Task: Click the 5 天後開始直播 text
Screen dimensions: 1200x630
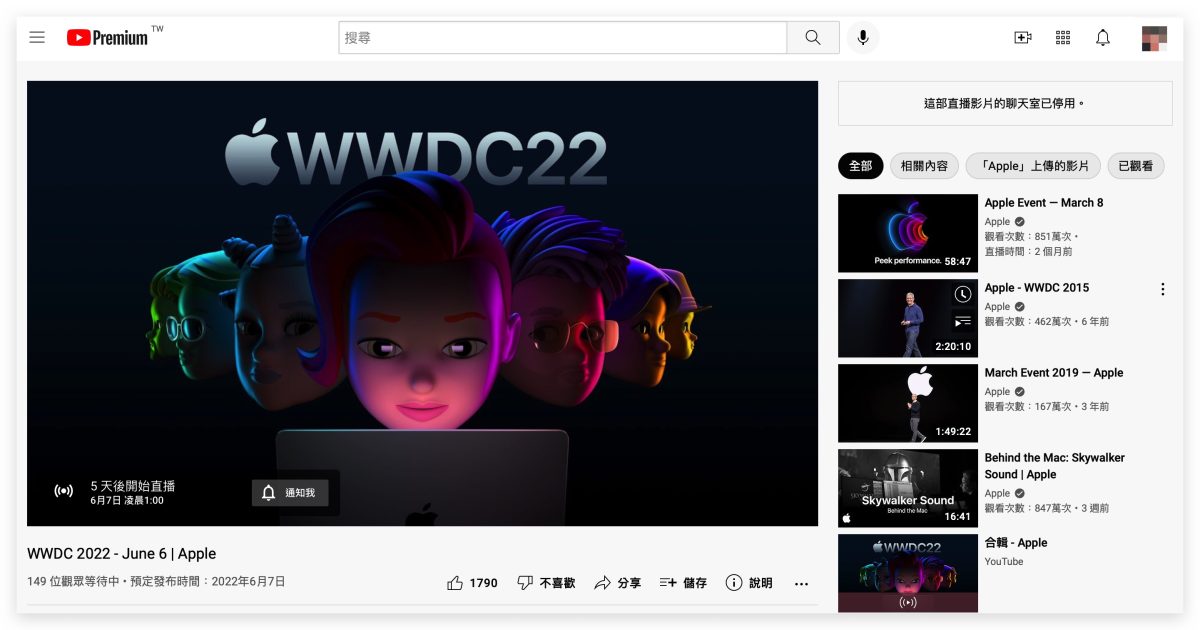Action: pyautogui.click(x=133, y=486)
